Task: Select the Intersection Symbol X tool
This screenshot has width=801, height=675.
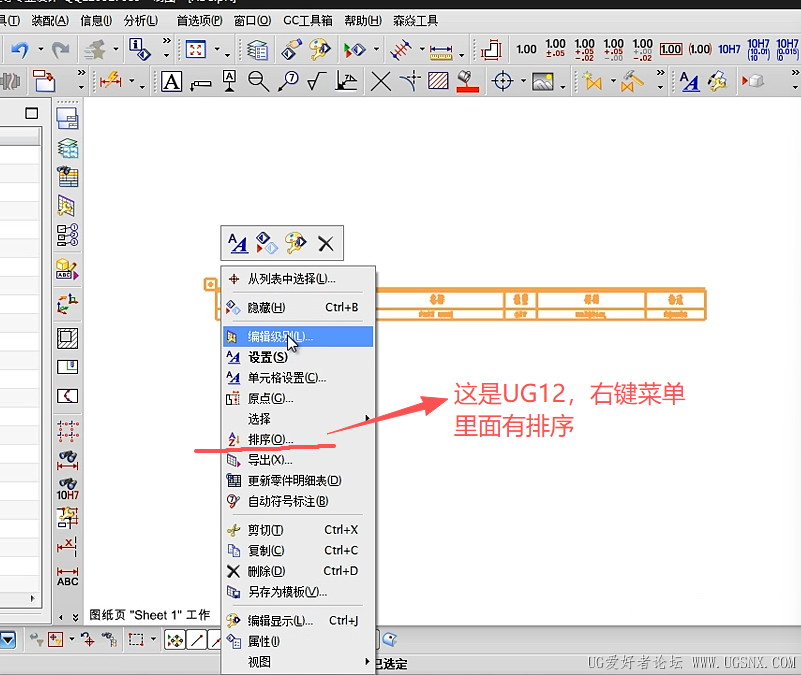Action: 381,81
